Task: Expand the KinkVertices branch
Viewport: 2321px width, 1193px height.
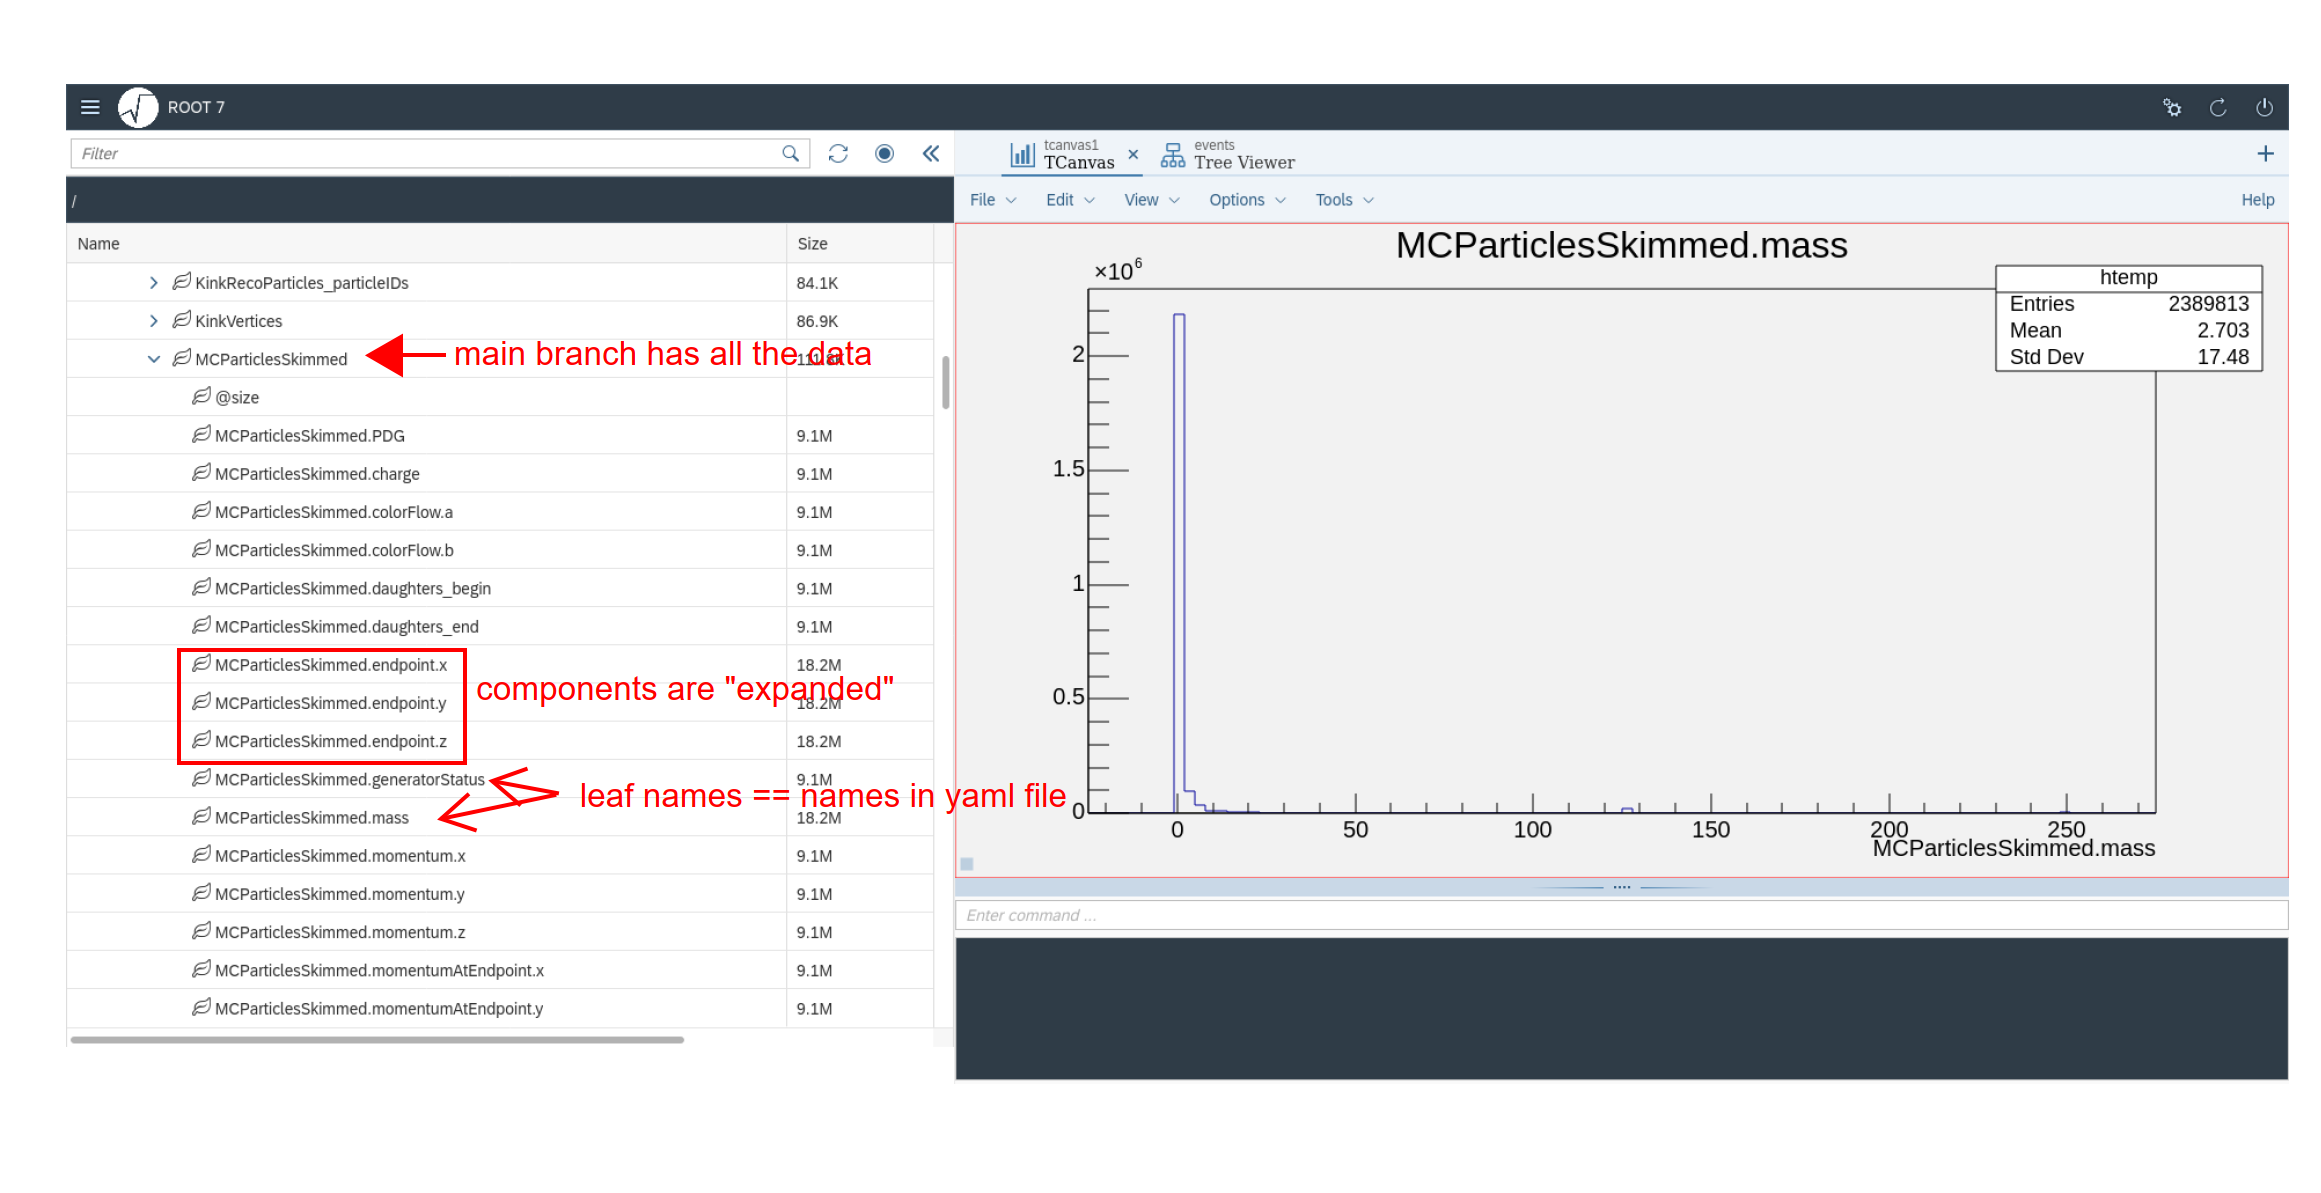Action: [x=153, y=321]
